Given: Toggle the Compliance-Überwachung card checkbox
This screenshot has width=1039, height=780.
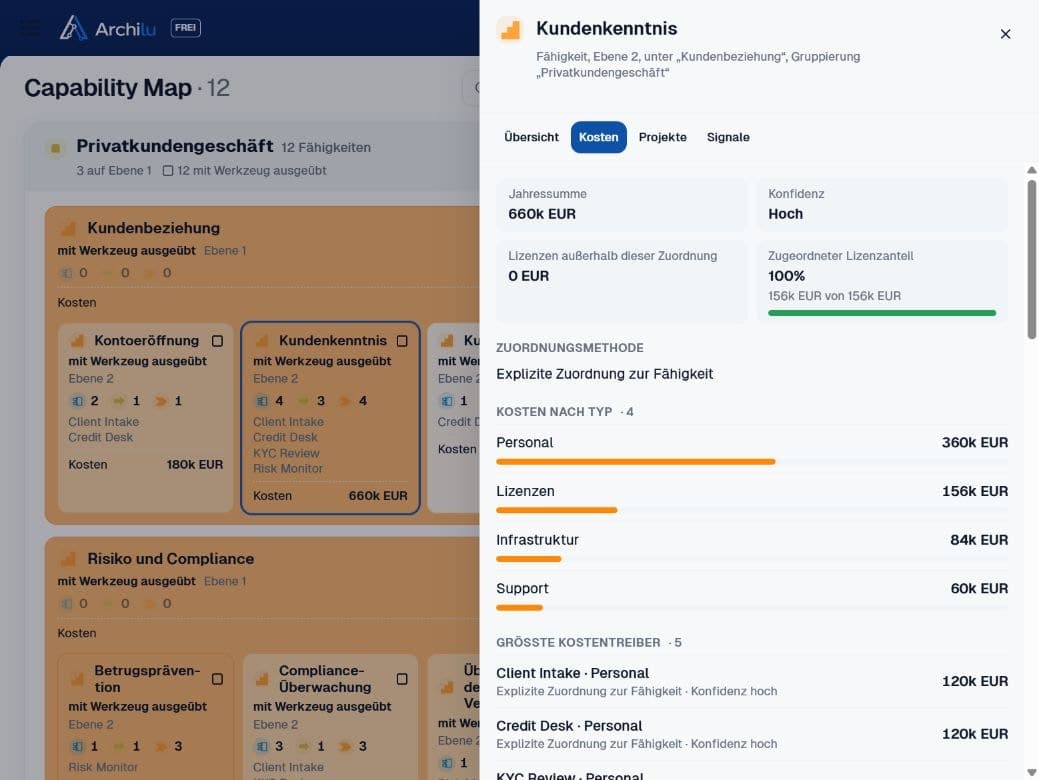Looking at the screenshot, I should pyautogui.click(x=402, y=679).
